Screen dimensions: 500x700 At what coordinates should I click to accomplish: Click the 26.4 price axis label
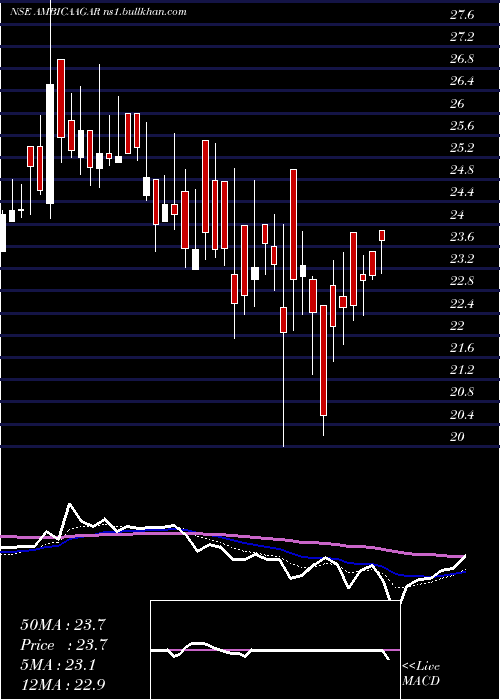coord(462,82)
